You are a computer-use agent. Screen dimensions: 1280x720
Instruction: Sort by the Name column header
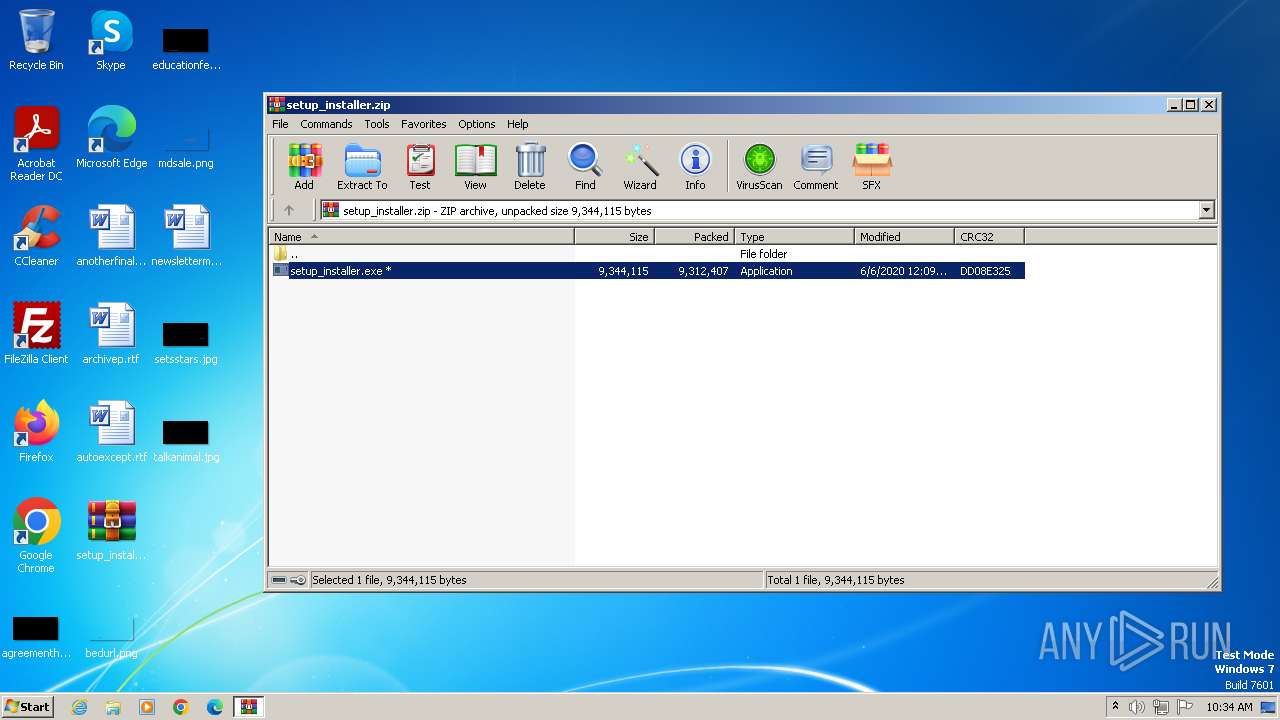[x=422, y=237]
